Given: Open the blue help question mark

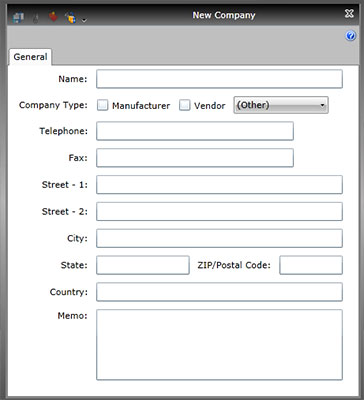Looking at the screenshot, I should pyautogui.click(x=350, y=36).
